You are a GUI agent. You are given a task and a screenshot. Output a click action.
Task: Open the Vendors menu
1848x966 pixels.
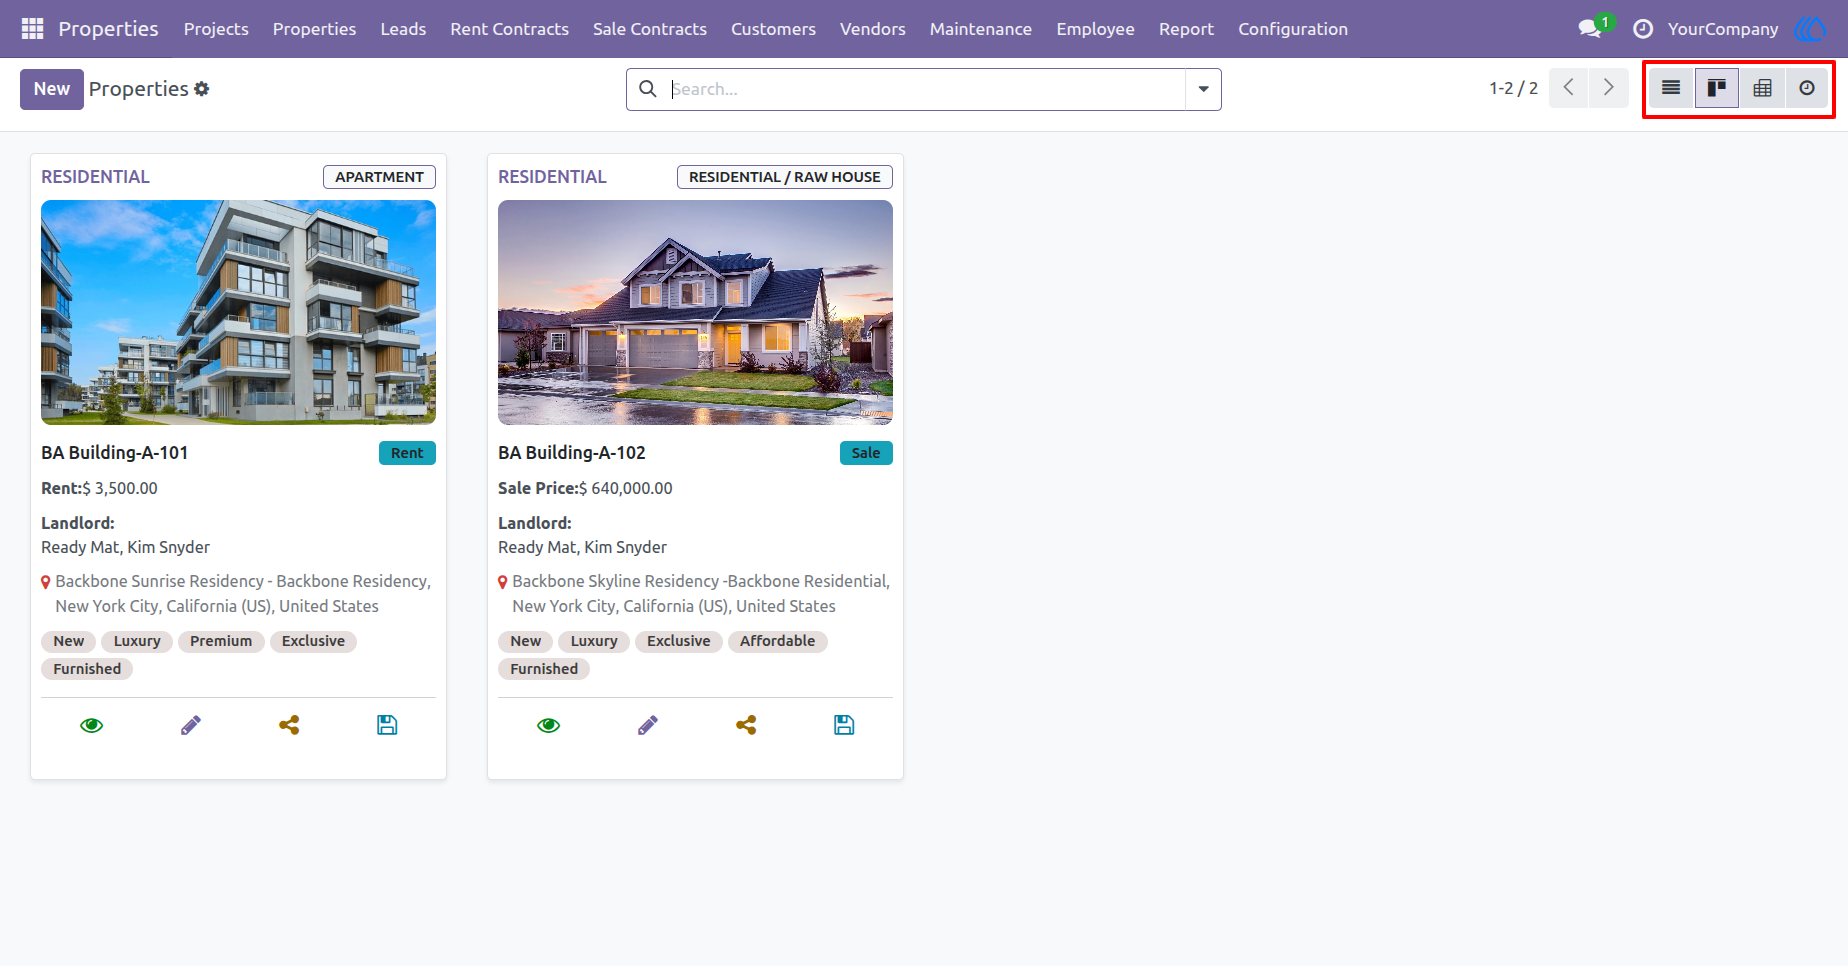872,29
